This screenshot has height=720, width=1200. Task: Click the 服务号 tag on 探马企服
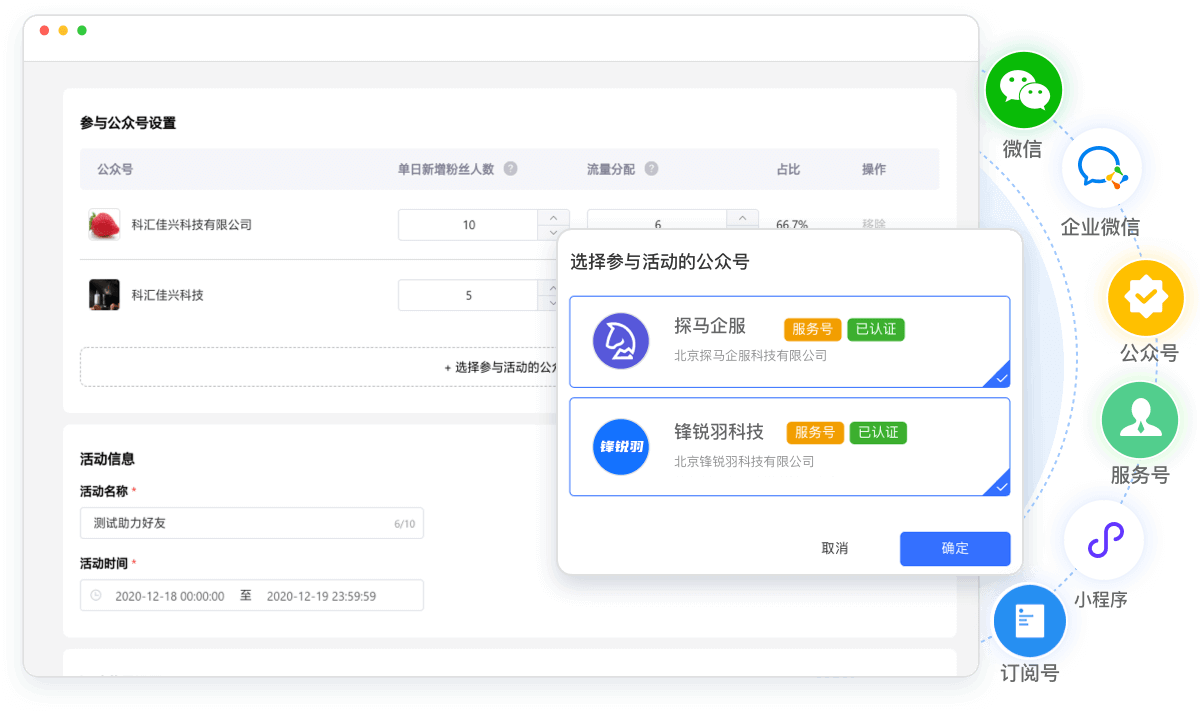(813, 329)
